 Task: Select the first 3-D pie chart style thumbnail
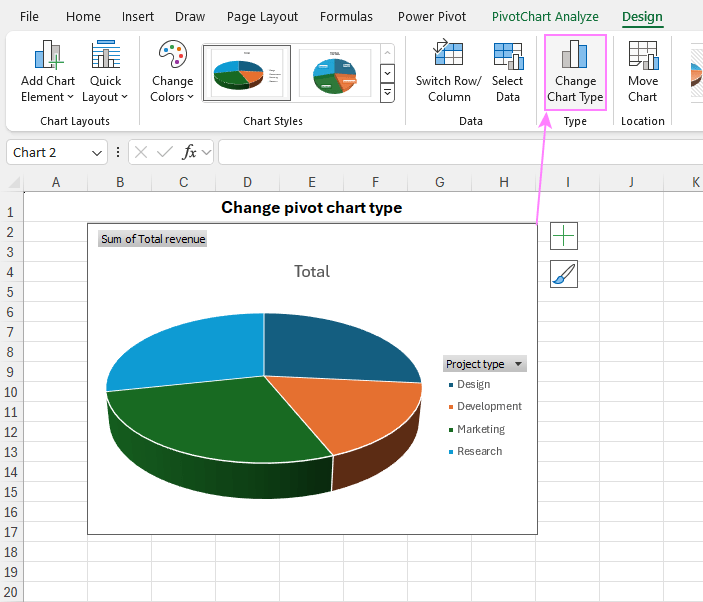(247, 73)
